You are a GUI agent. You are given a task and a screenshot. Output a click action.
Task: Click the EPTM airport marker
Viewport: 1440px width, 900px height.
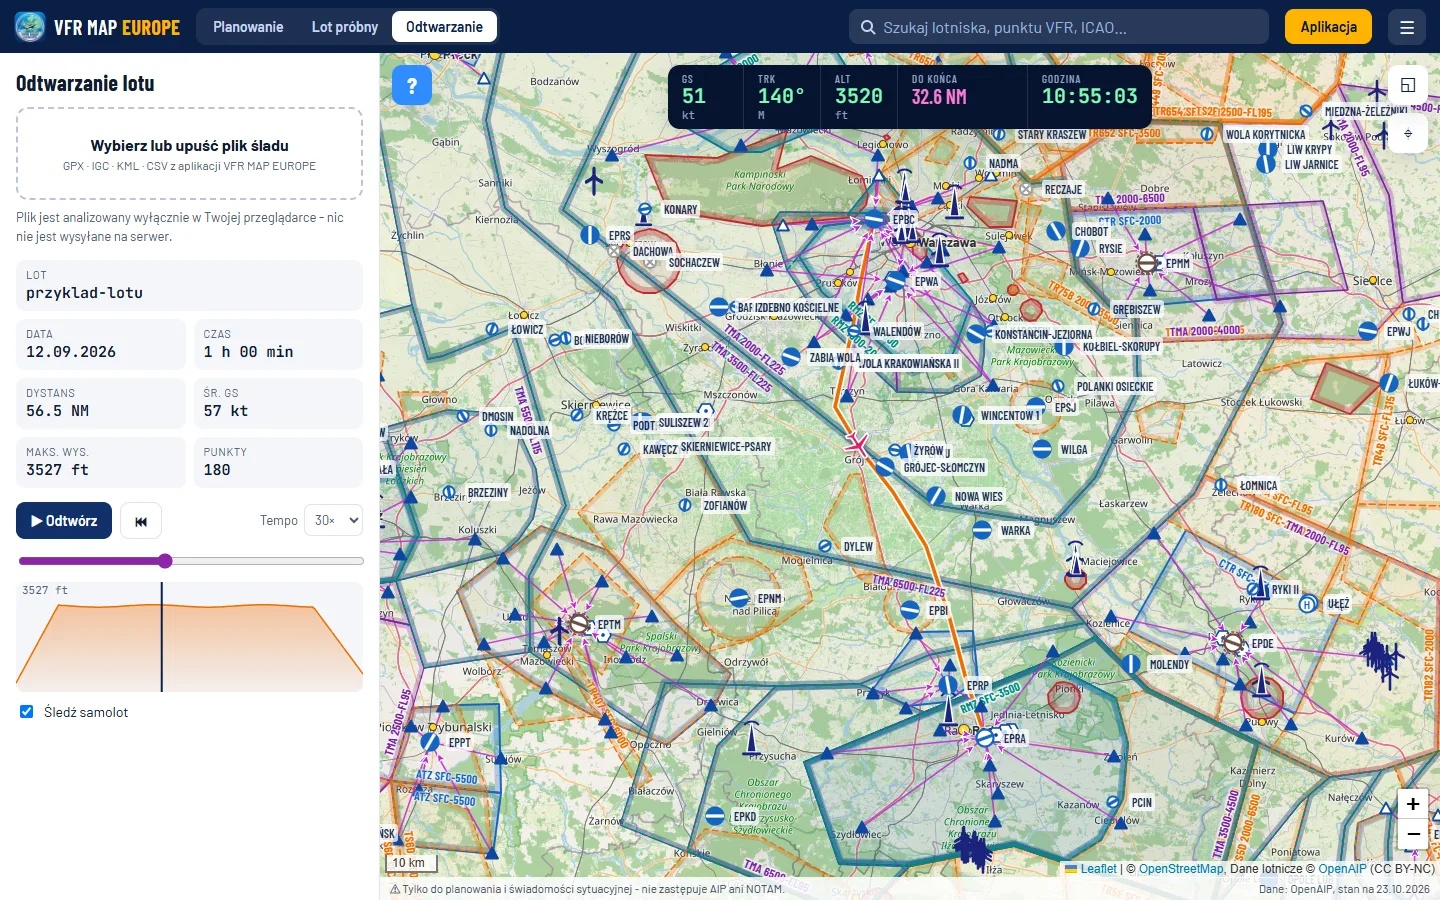(579, 624)
